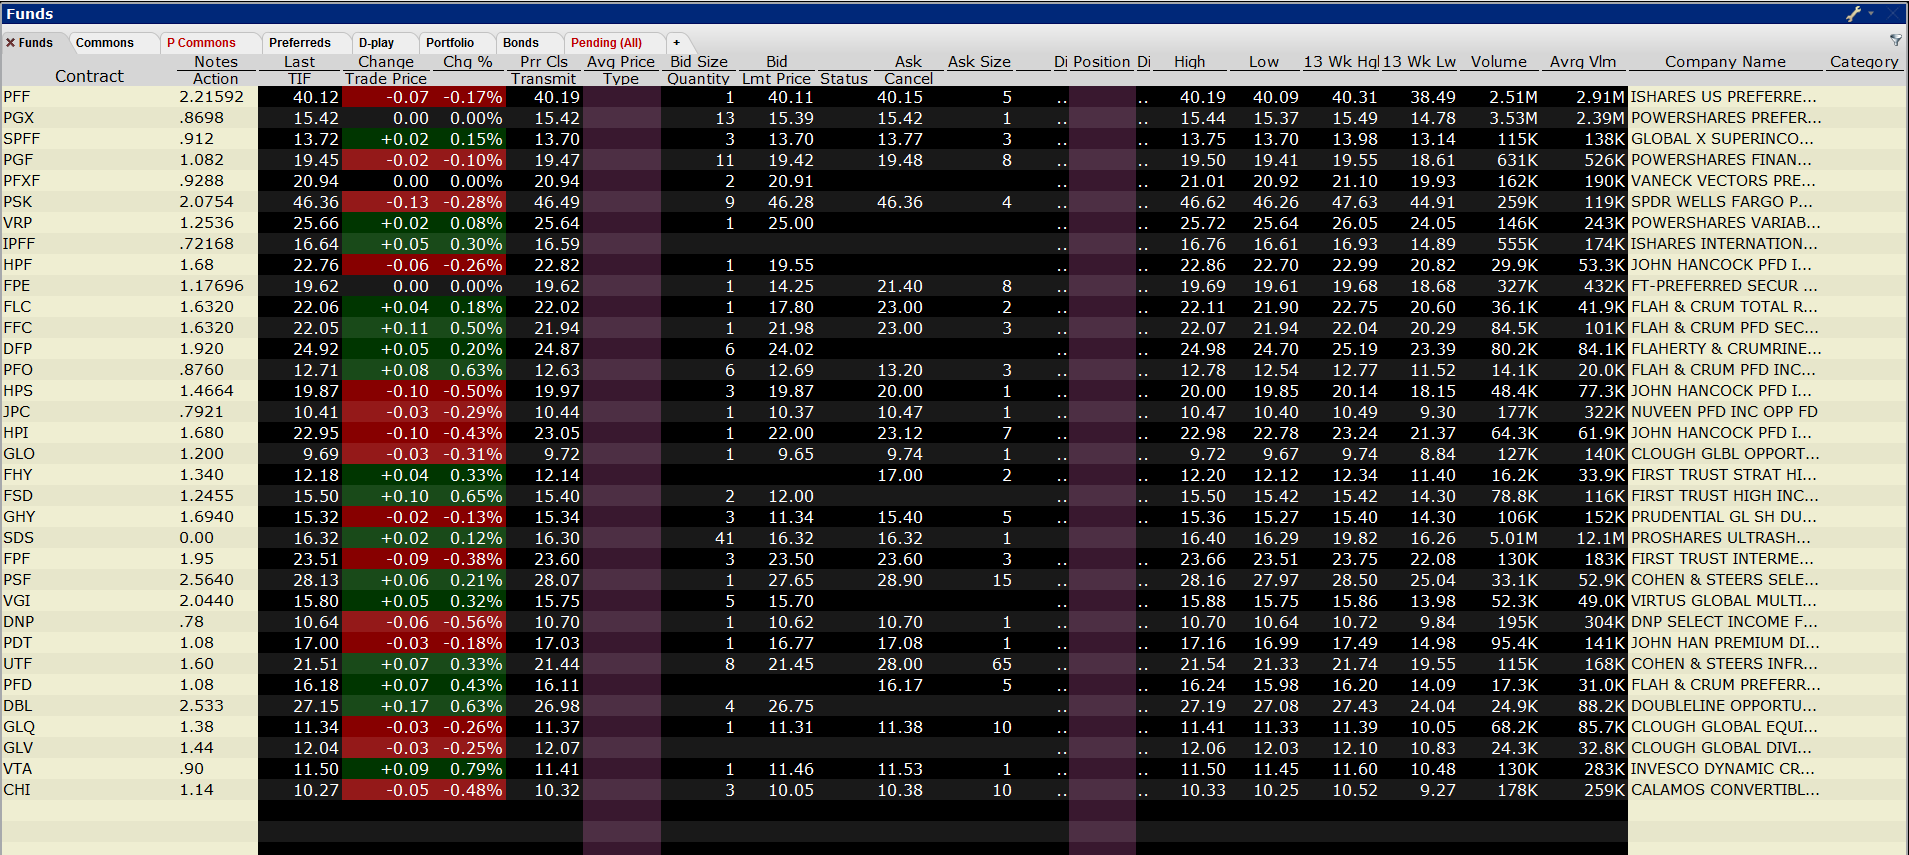Select the PGX ticker symbol
This screenshot has width=1909, height=855.
coord(19,118)
